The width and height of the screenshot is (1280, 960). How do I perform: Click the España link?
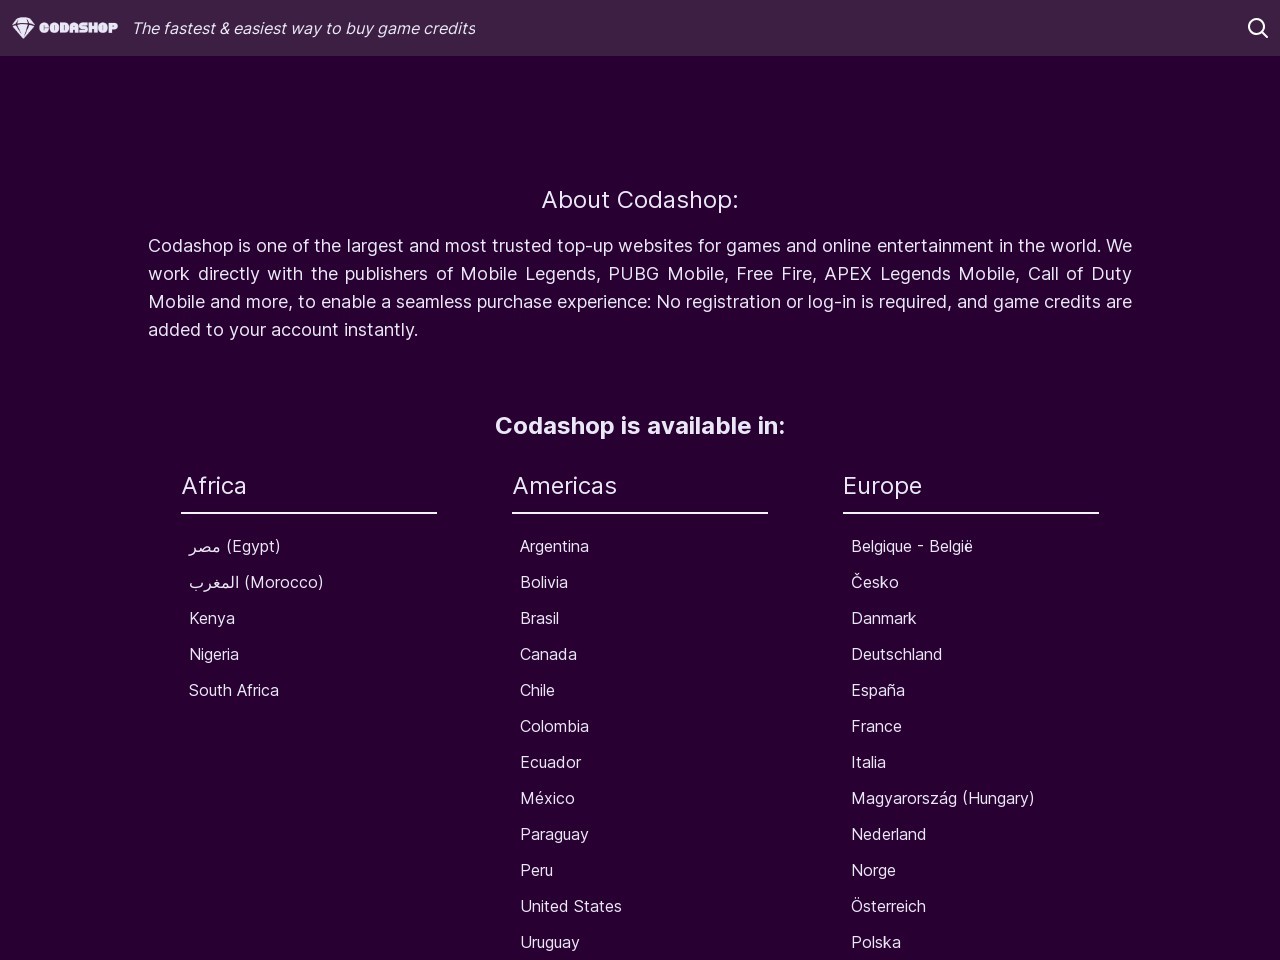point(878,690)
